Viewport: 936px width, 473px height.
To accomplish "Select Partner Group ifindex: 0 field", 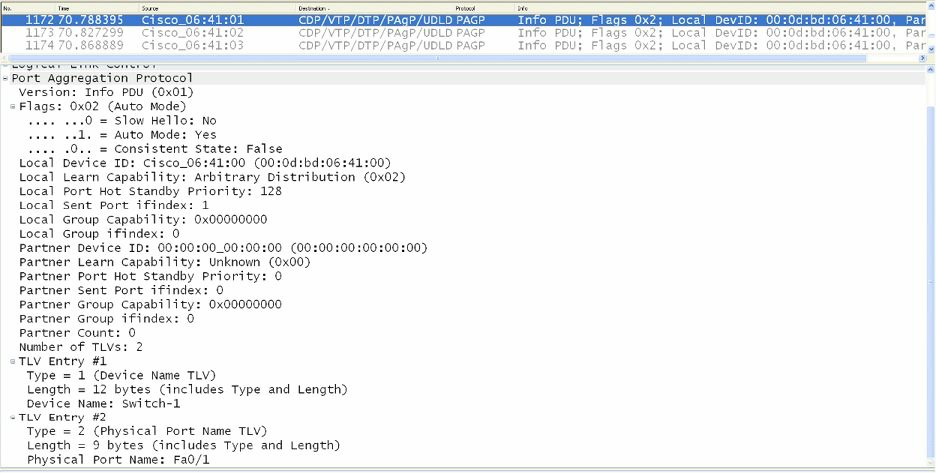I will [106, 319].
